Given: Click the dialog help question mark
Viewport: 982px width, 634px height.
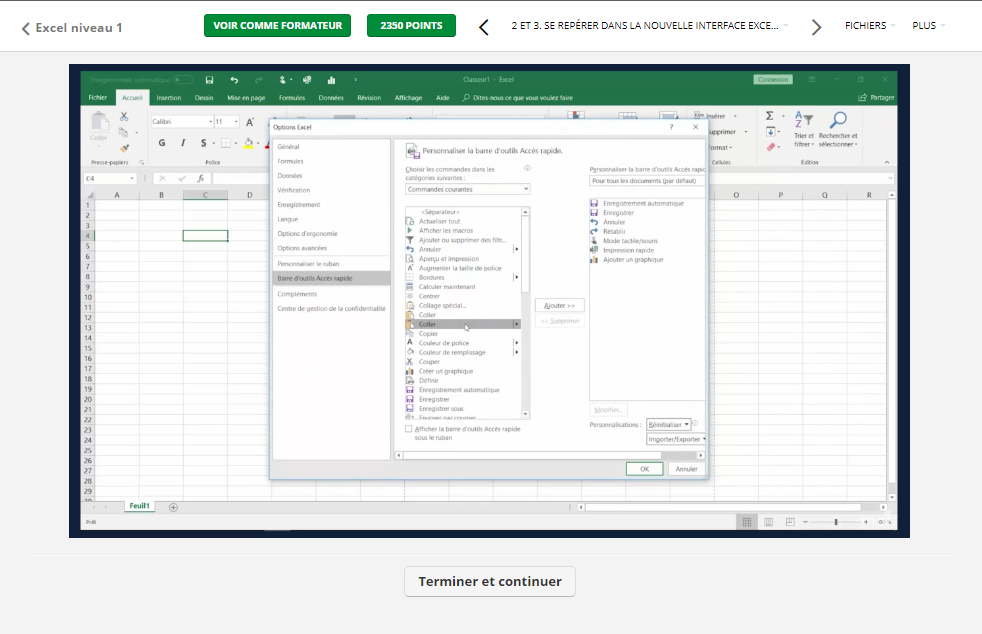Looking at the screenshot, I should point(671,127).
